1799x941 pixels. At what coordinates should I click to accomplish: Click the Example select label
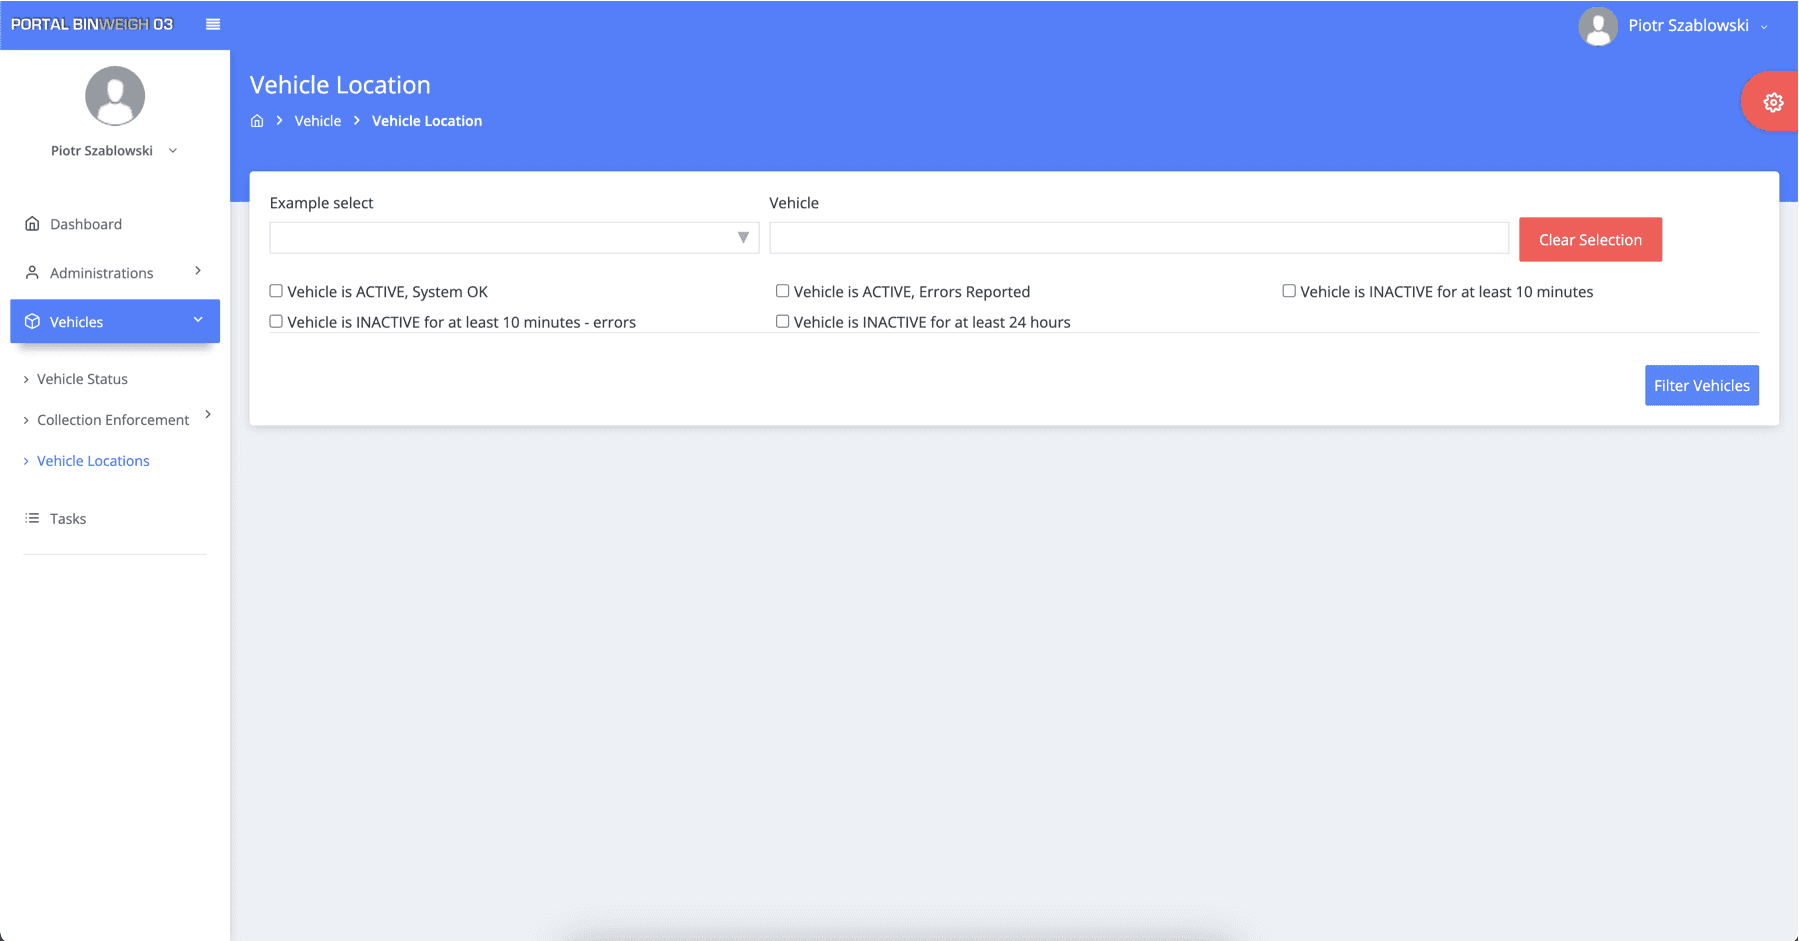321,203
